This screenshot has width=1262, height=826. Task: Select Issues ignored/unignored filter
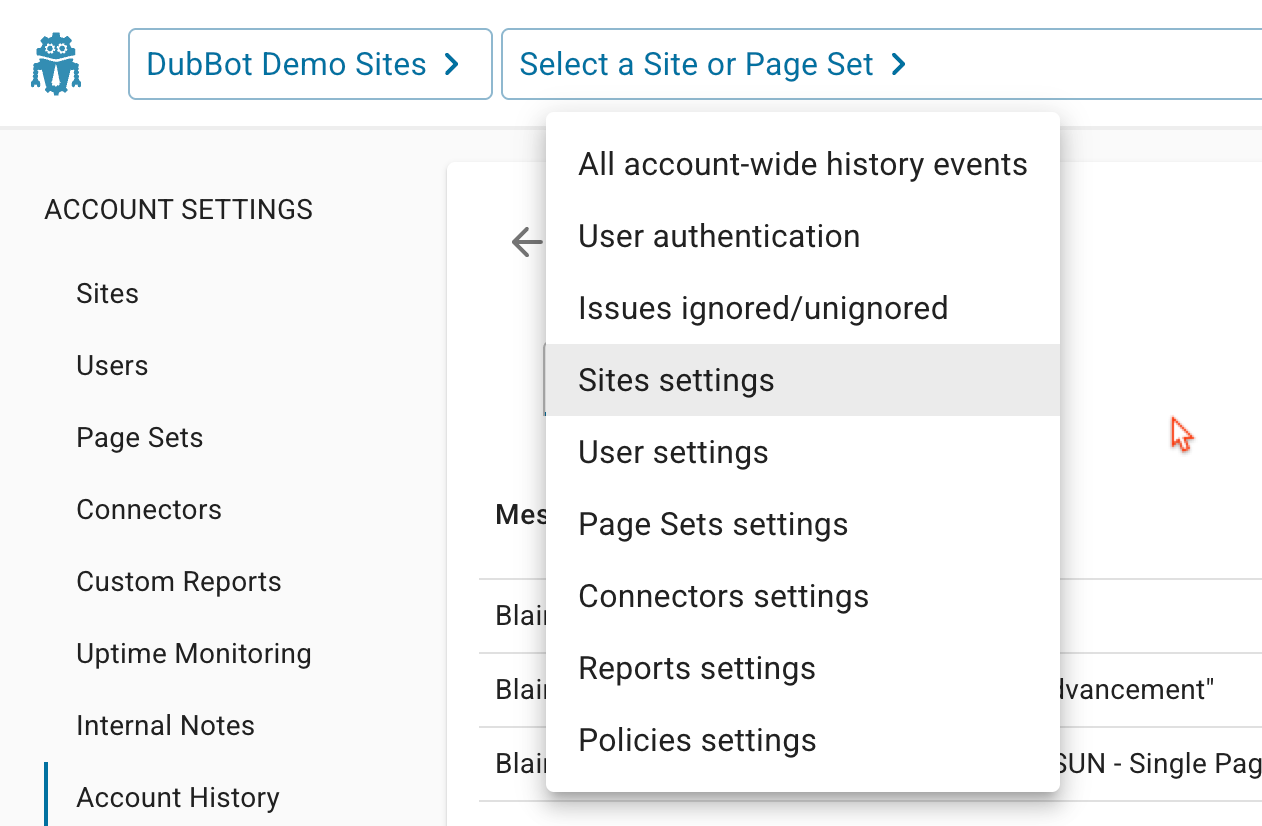coord(763,308)
